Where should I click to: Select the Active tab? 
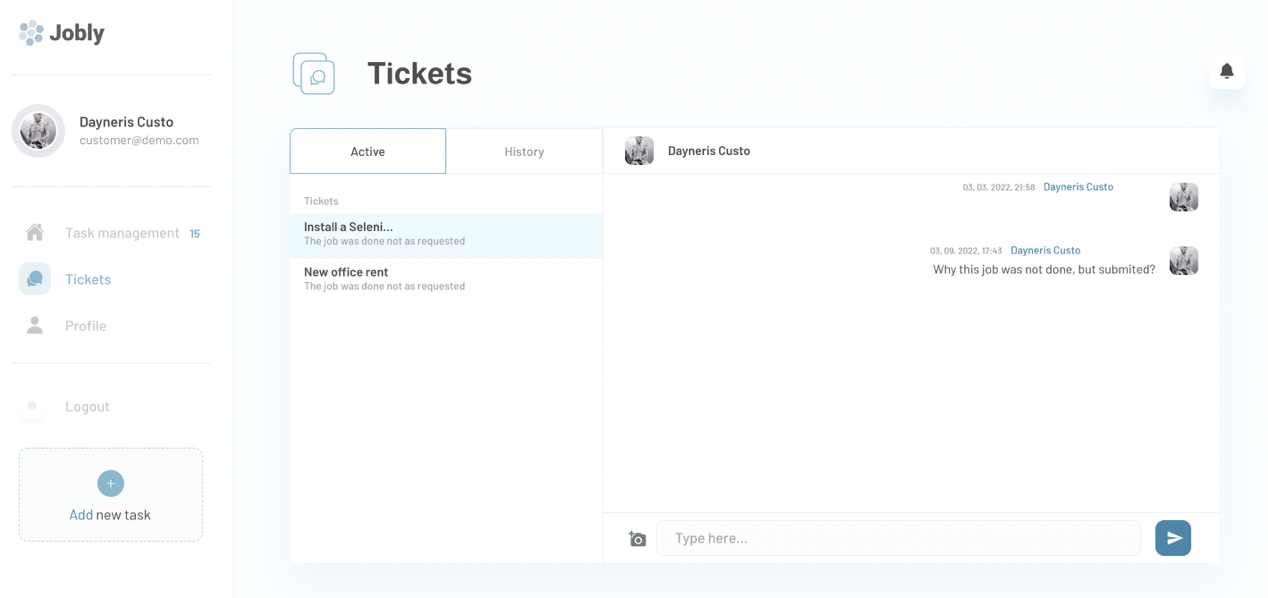pyautogui.click(x=368, y=151)
